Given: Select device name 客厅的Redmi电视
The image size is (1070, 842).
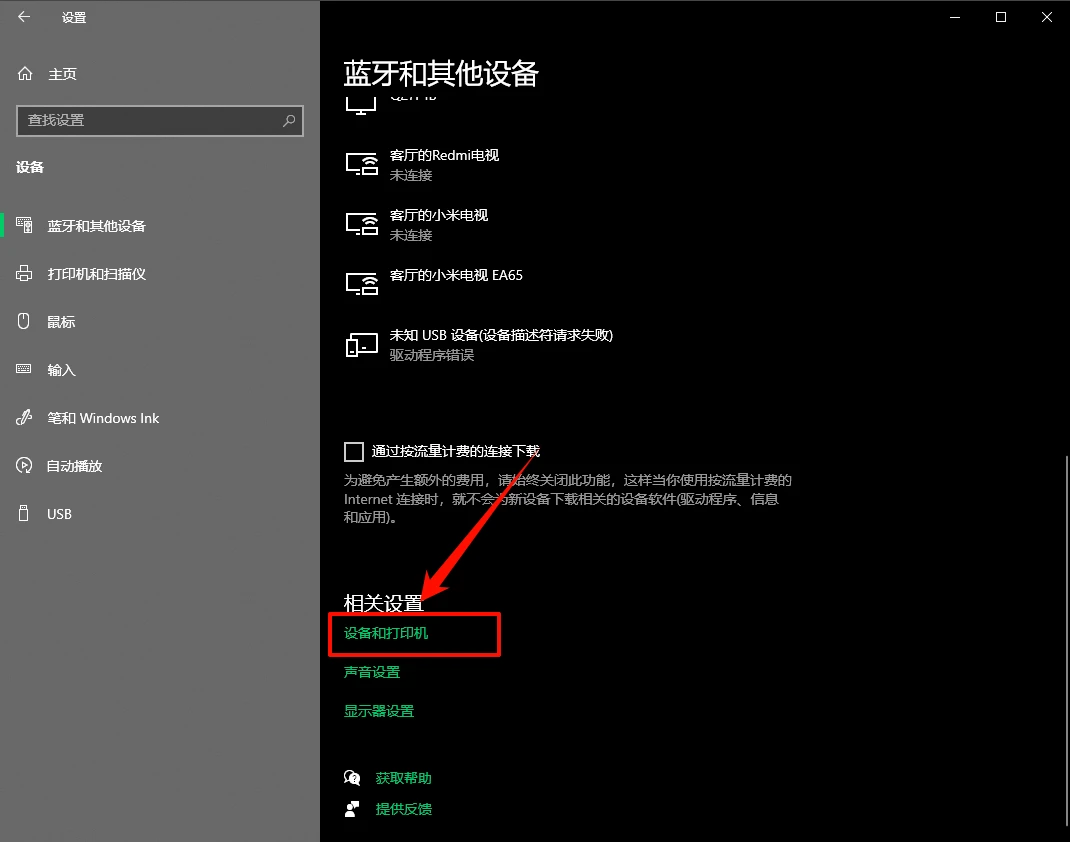Looking at the screenshot, I should pyautogui.click(x=444, y=156).
